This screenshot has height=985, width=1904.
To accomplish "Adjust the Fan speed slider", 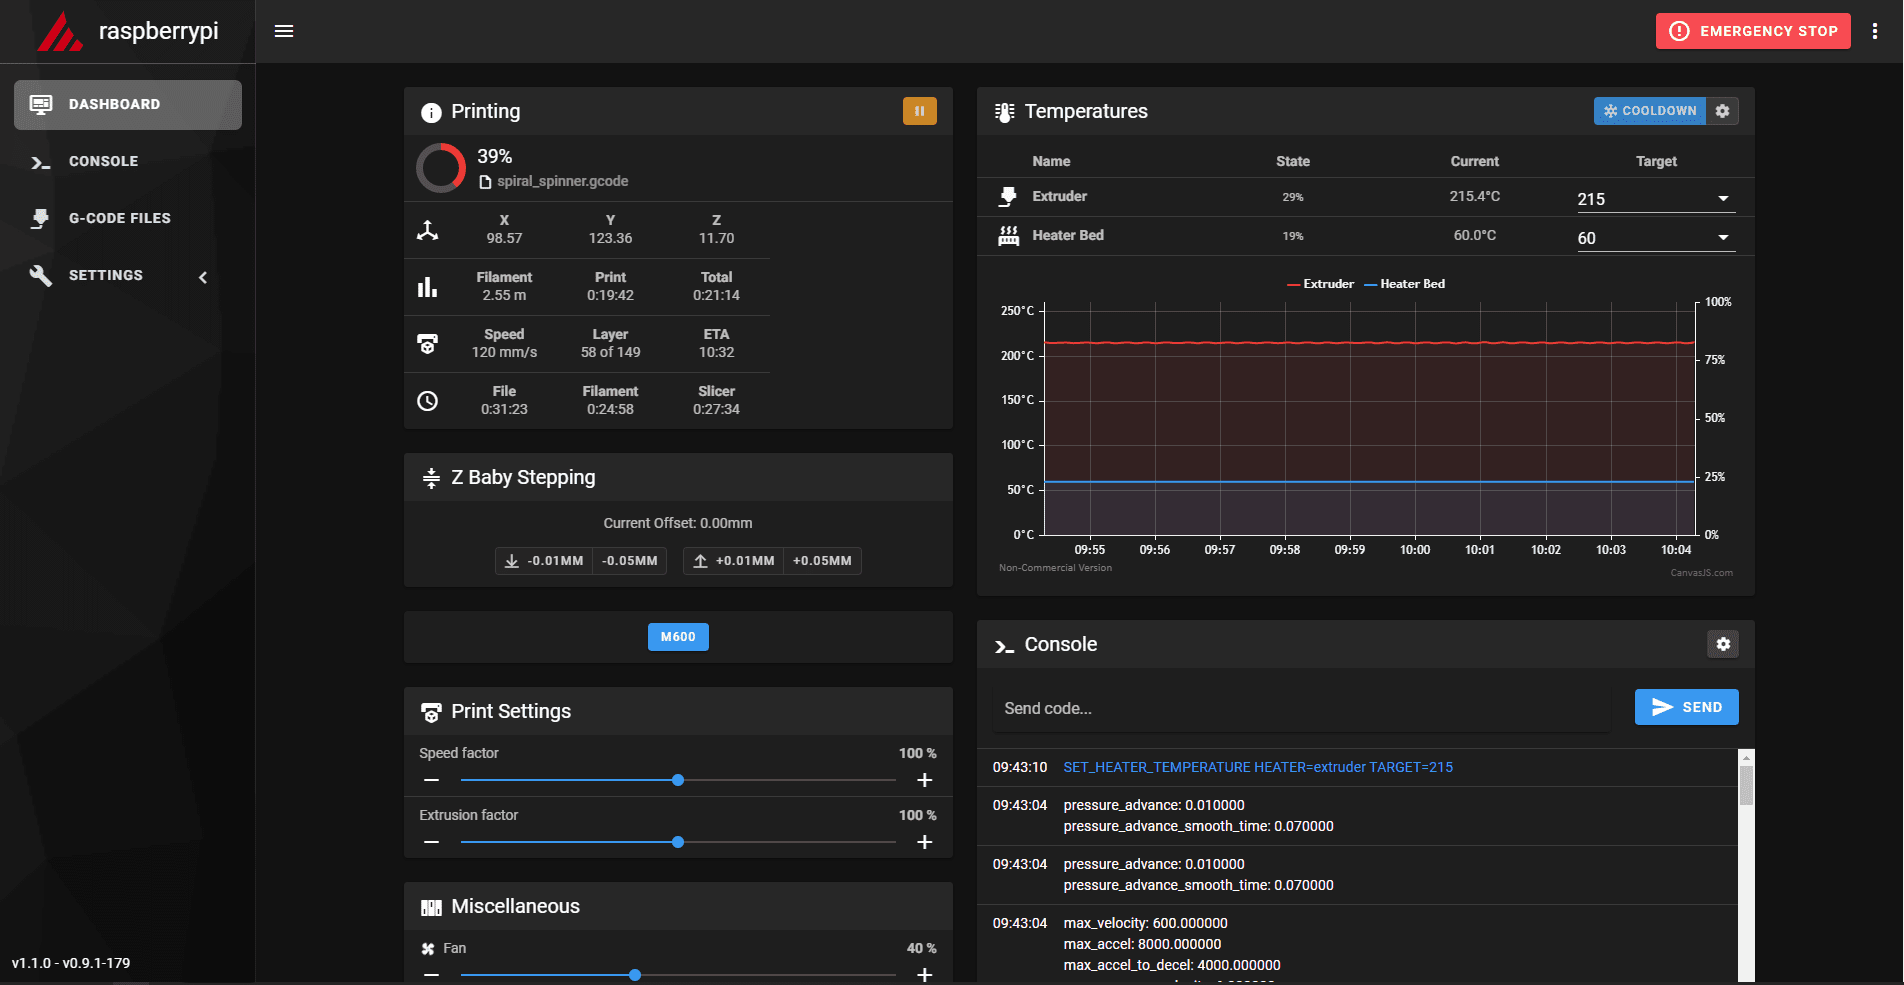I will [678, 975].
